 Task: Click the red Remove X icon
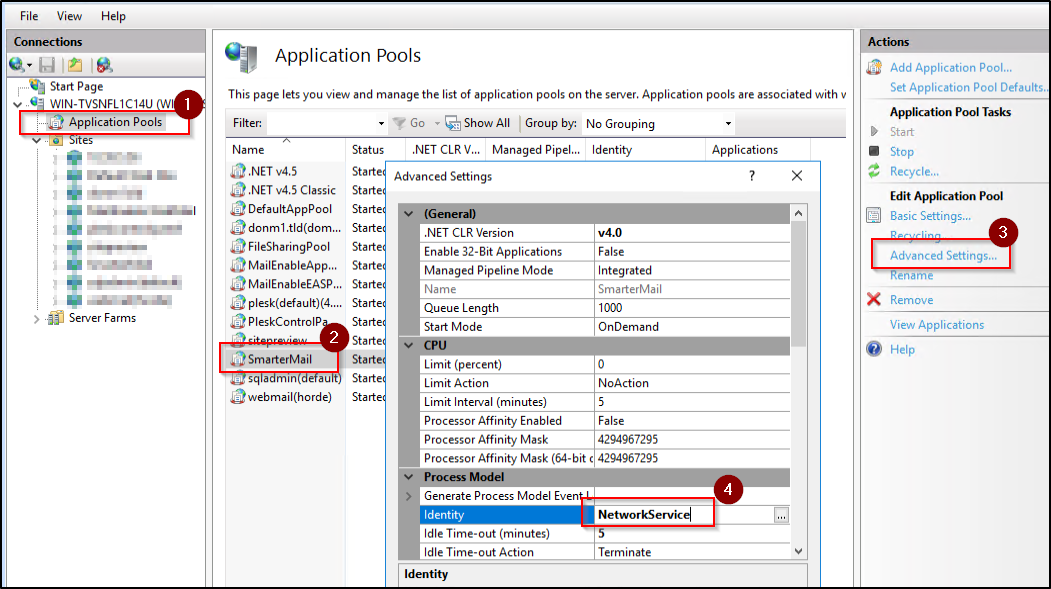pyautogui.click(x=874, y=300)
